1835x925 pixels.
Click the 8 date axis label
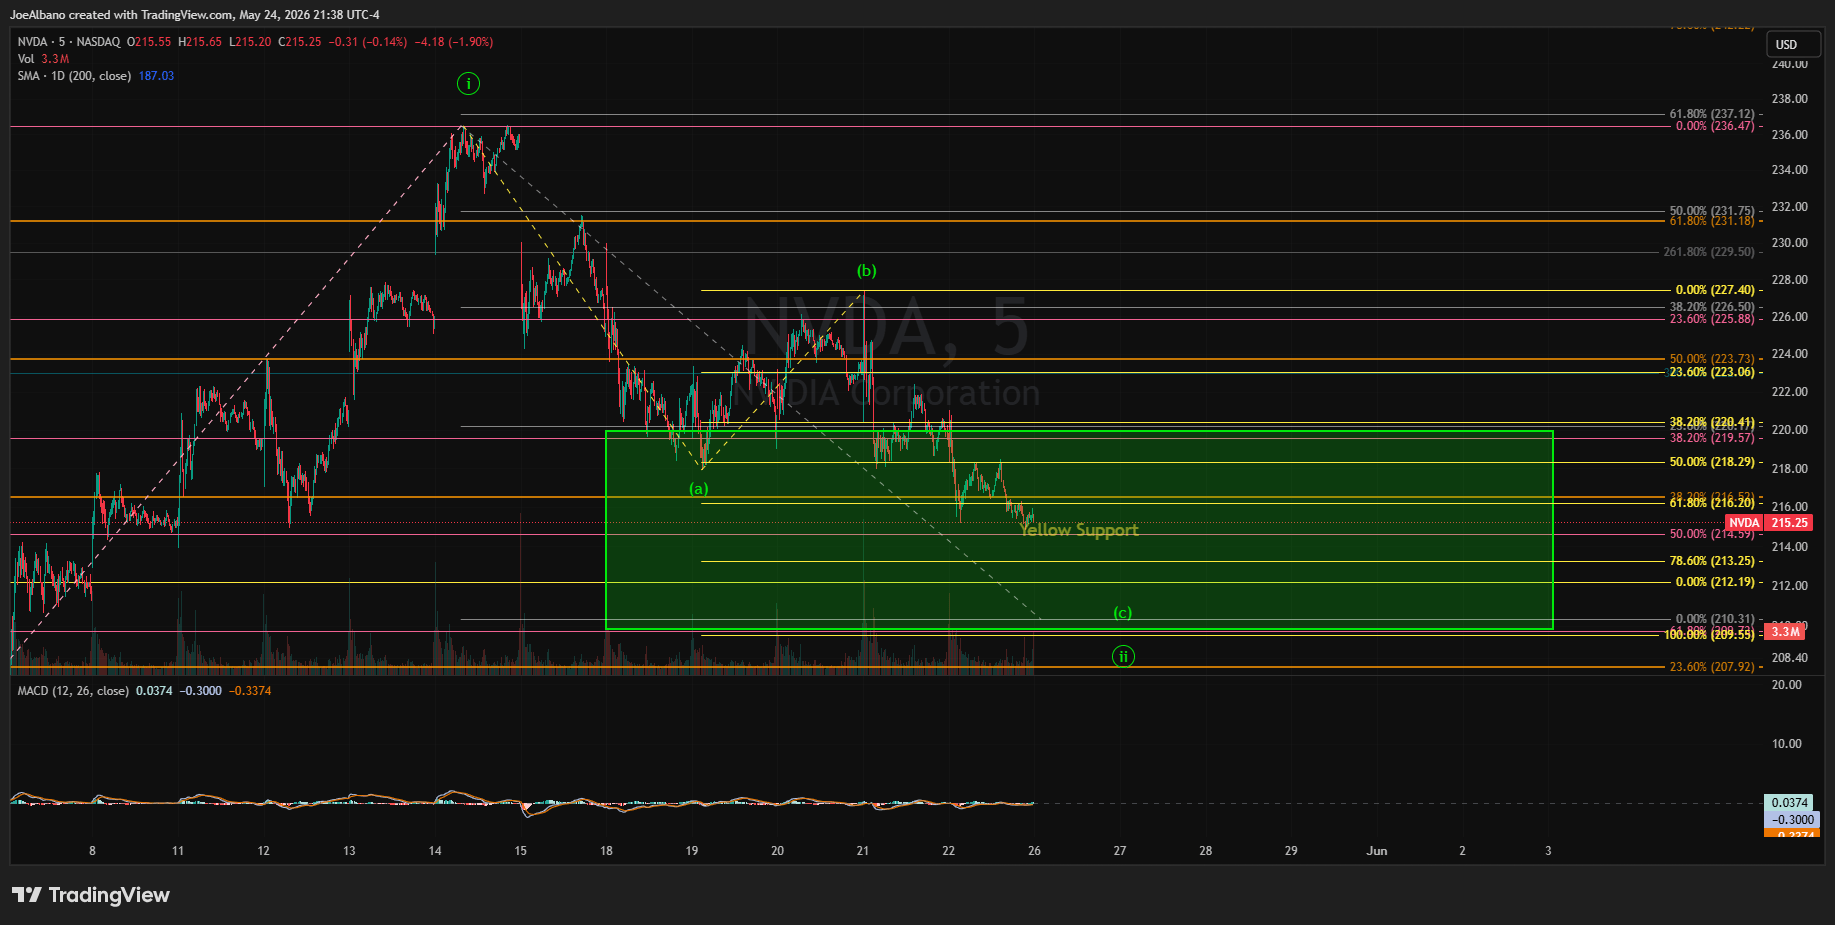[x=92, y=851]
